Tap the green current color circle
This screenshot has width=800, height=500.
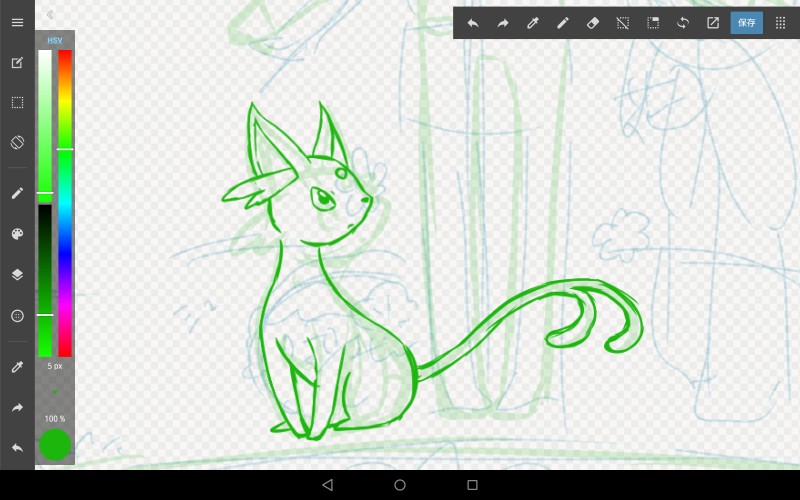click(55, 445)
